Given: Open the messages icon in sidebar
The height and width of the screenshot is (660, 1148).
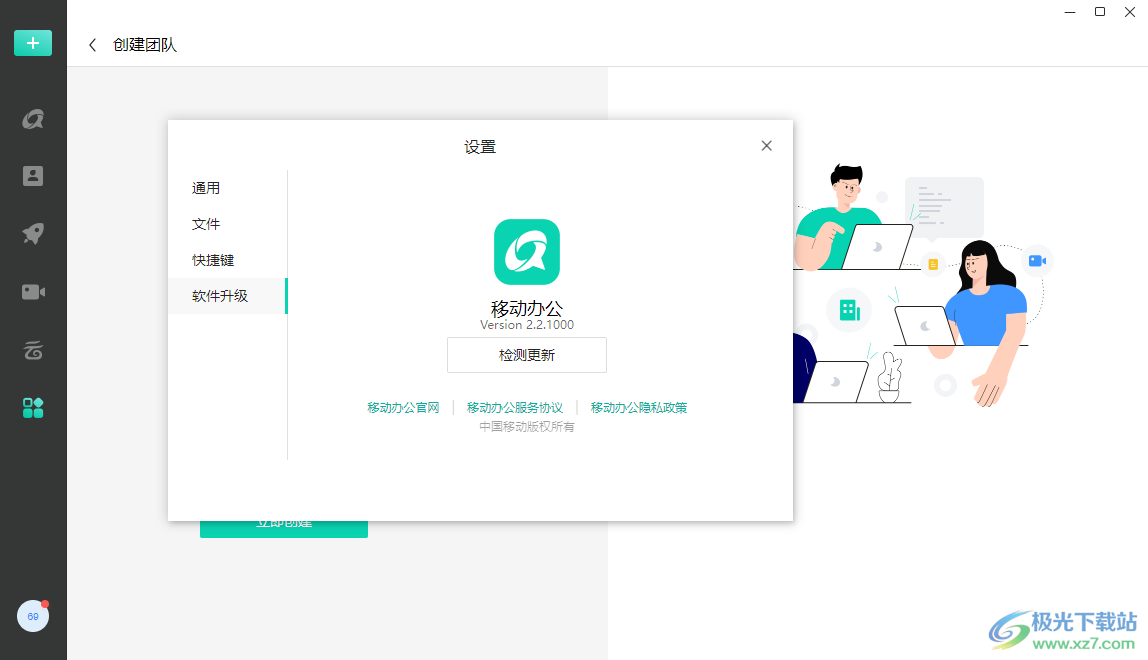Looking at the screenshot, I should 33,119.
